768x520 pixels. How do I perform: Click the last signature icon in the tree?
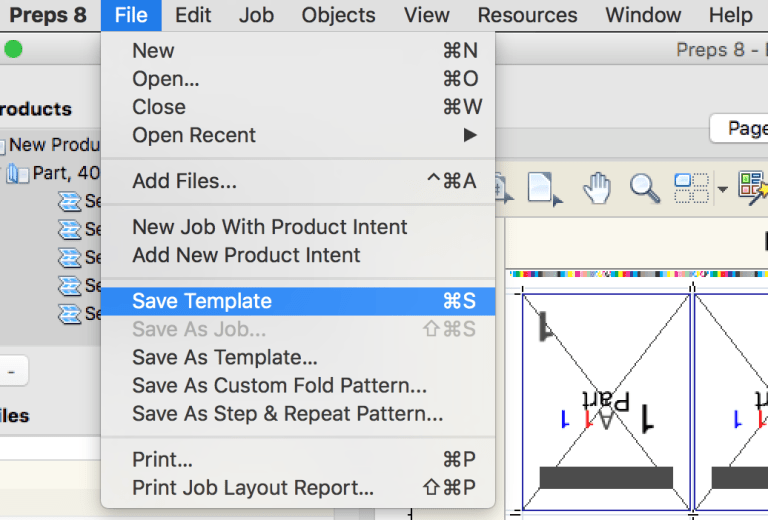pyautogui.click(x=69, y=313)
